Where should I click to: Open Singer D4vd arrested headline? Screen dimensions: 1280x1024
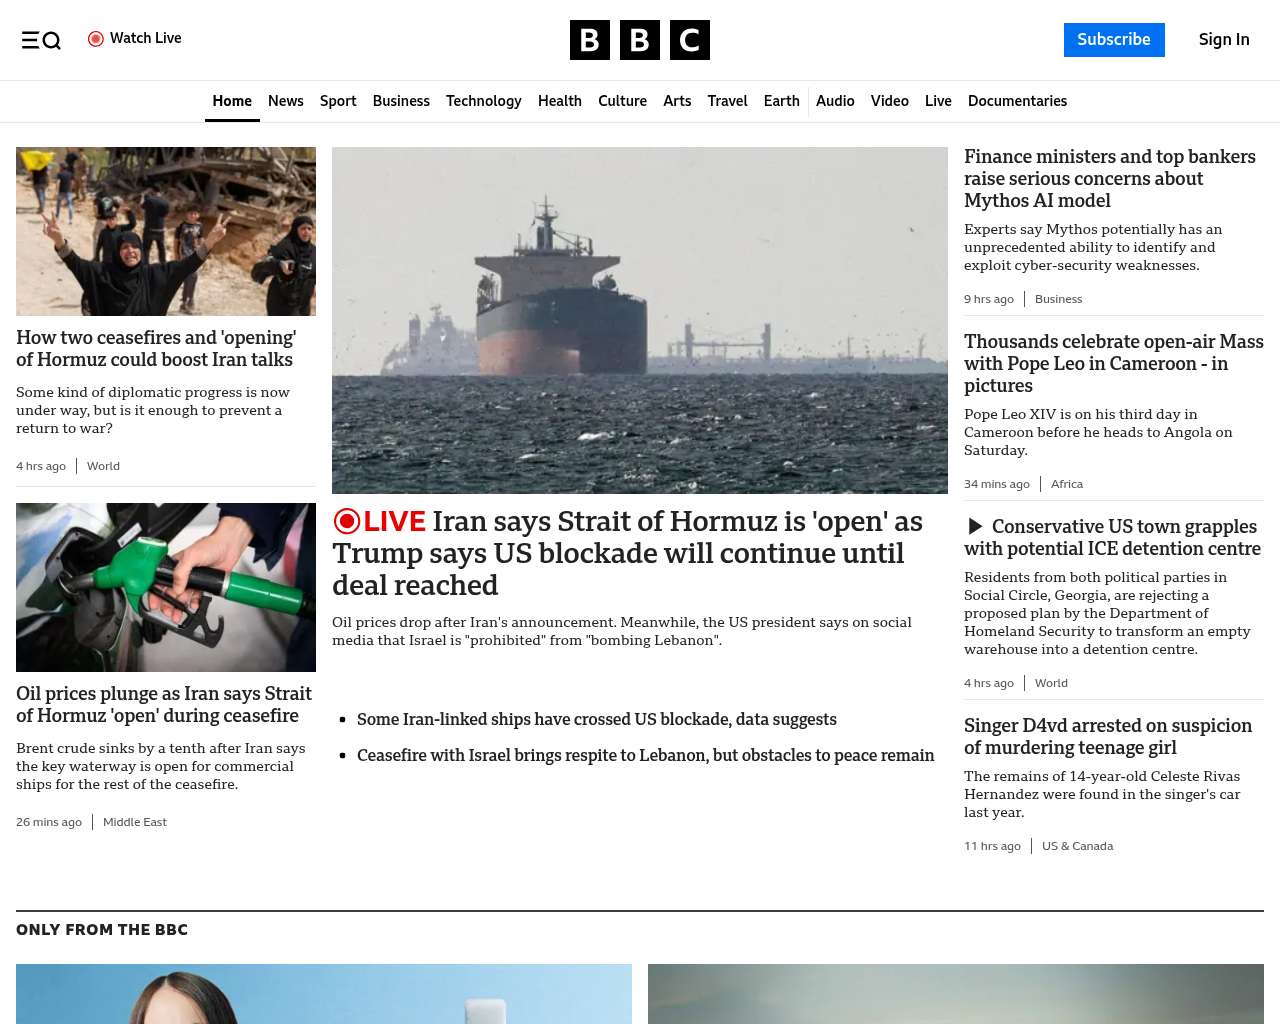tap(1107, 736)
